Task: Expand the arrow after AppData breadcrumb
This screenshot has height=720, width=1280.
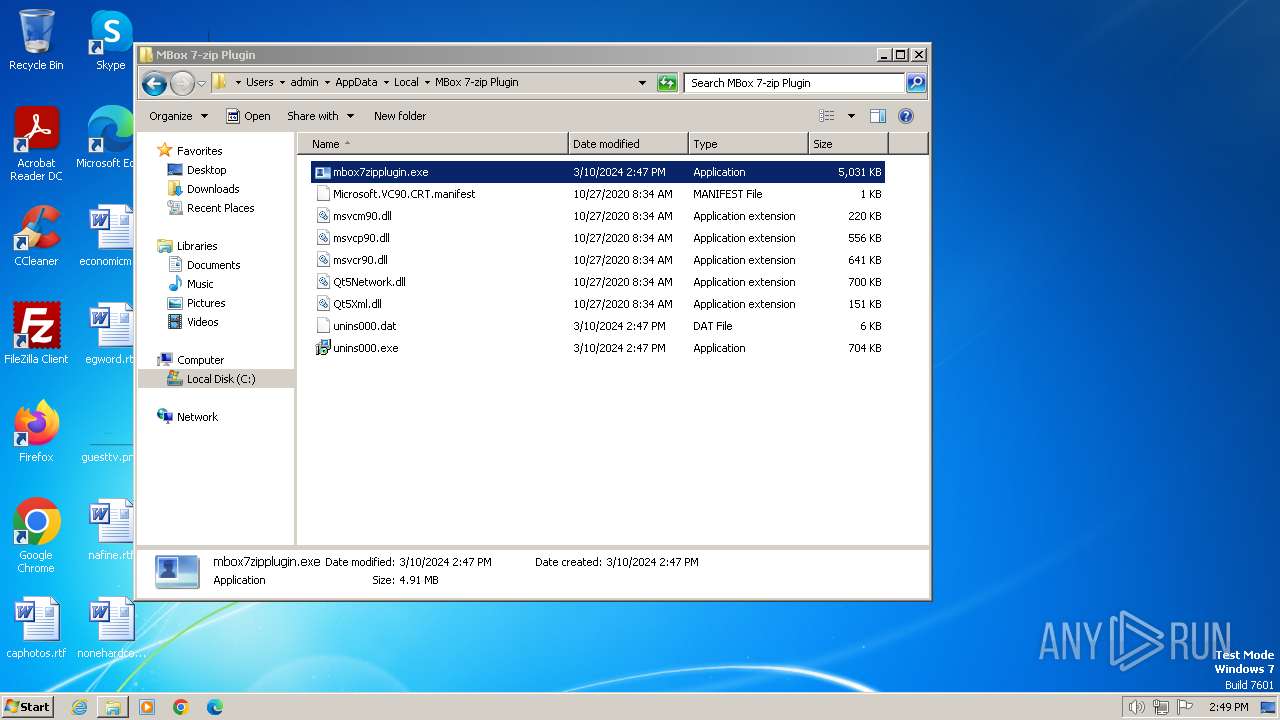Action: point(386,83)
